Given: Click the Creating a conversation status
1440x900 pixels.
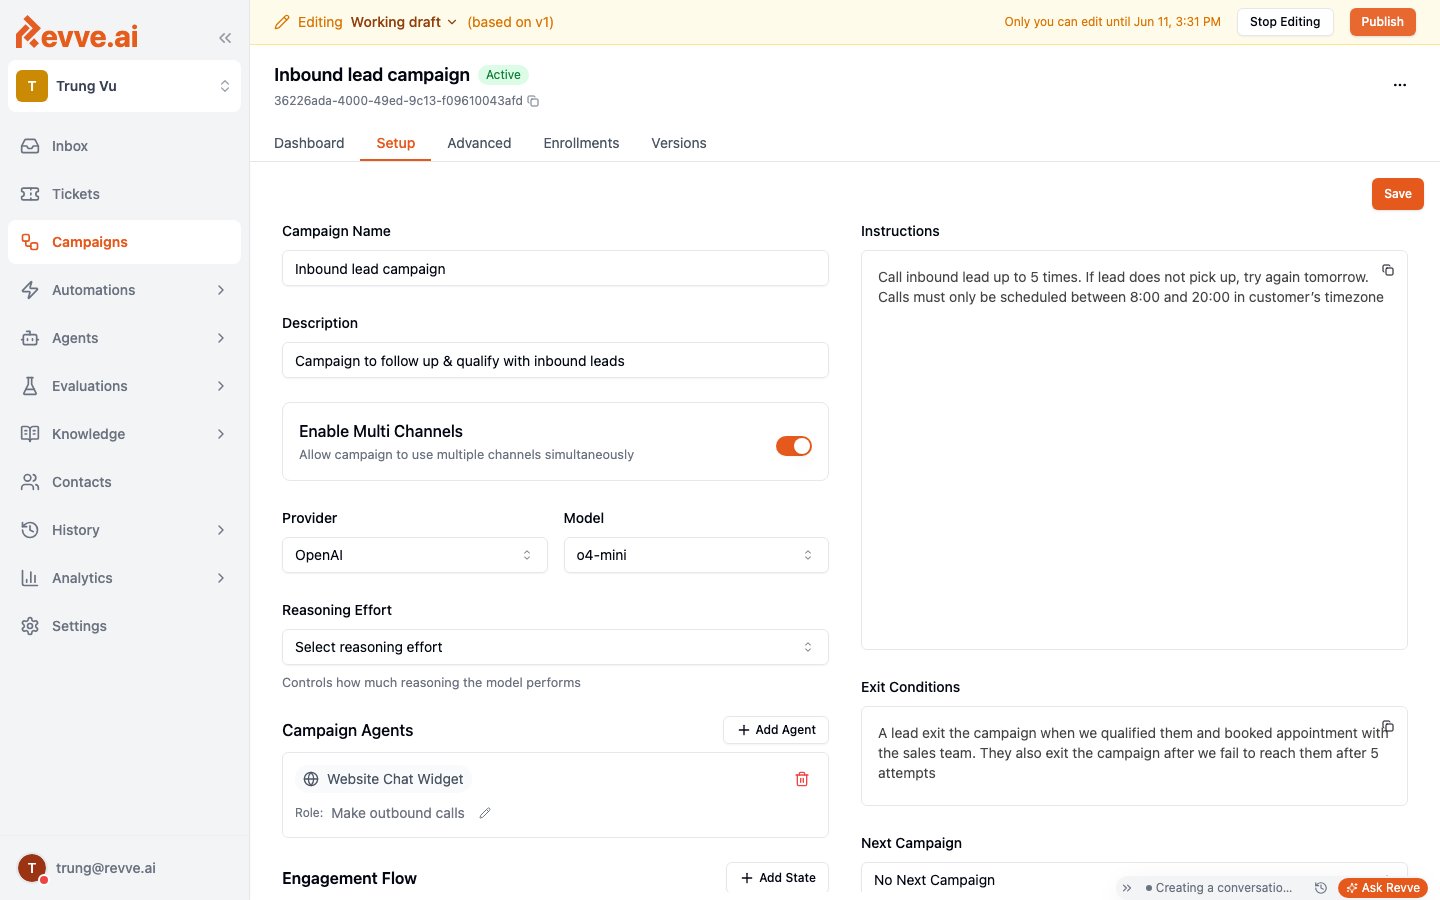Looking at the screenshot, I should point(1219,888).
